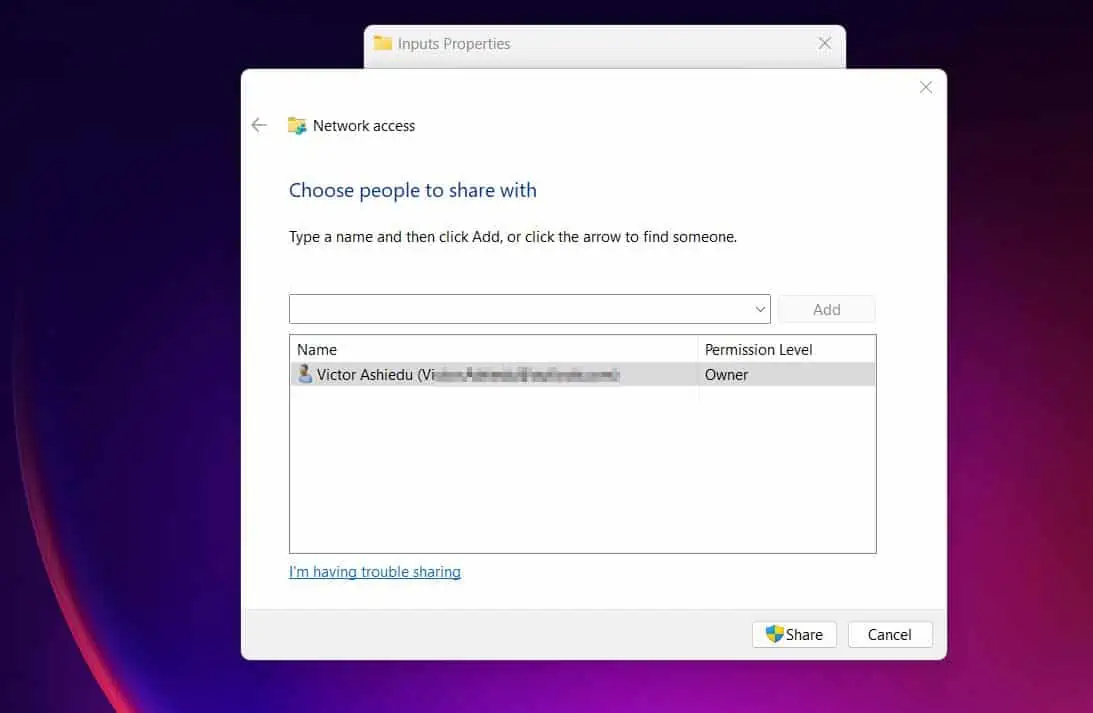The width and height of the screenshot is (1093, 713).
Task: Open the 'I'm having trouble sharing' link
Action: 375,572
